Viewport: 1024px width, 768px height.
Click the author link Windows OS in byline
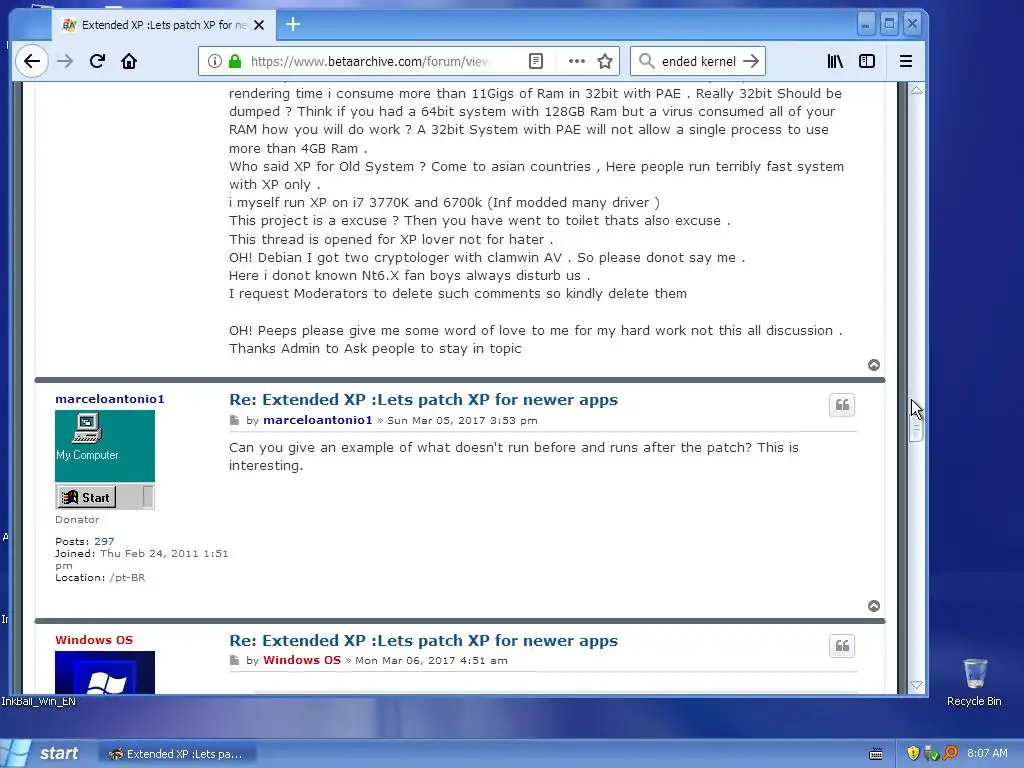click(302, 660)
